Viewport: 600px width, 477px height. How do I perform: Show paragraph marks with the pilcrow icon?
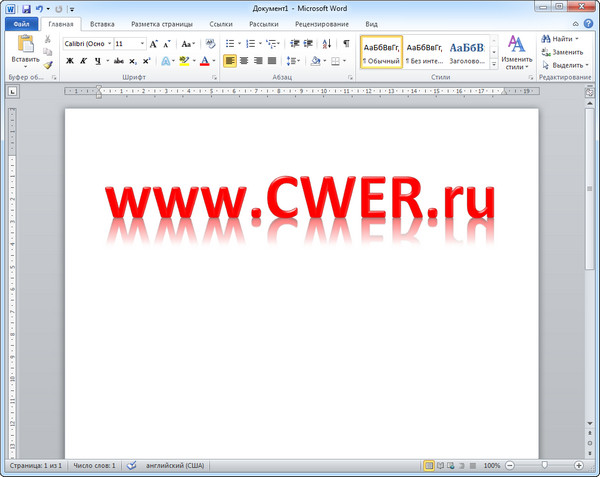(x=346, y=44)
